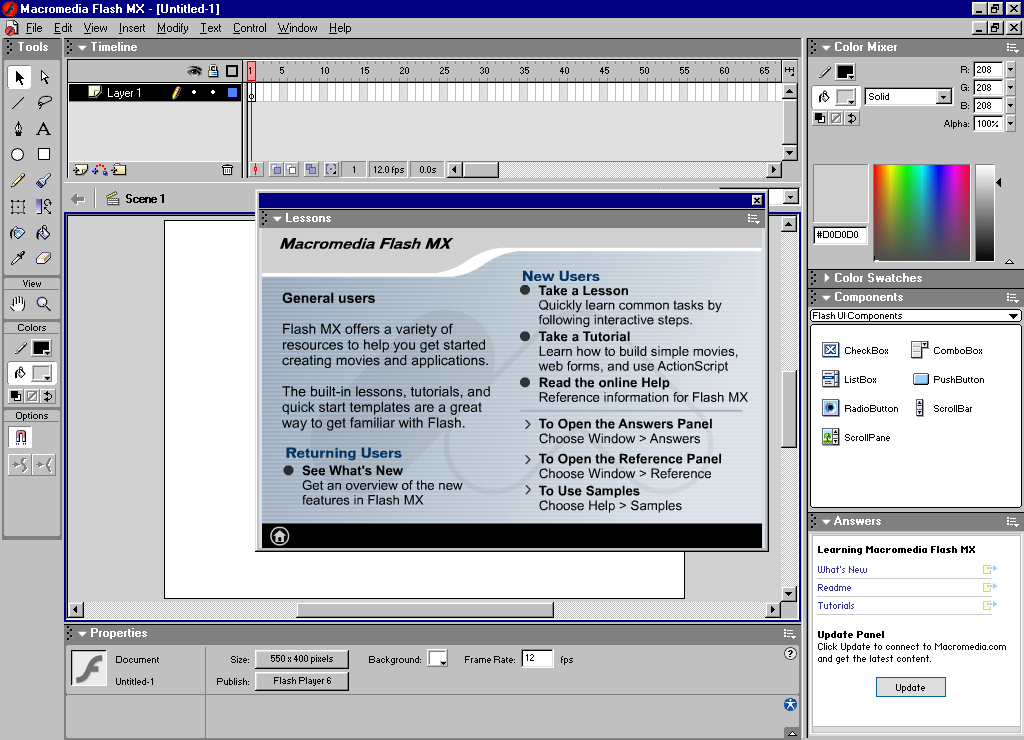
Task: Open the What's New link in Answers
Action: 842,570
